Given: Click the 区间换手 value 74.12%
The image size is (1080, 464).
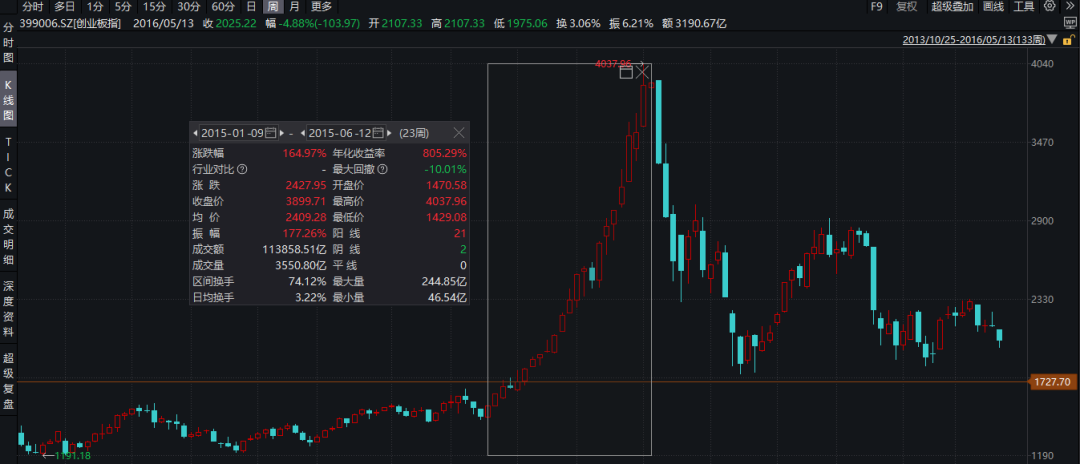Looking at the screenshot, I should (307, 282).
